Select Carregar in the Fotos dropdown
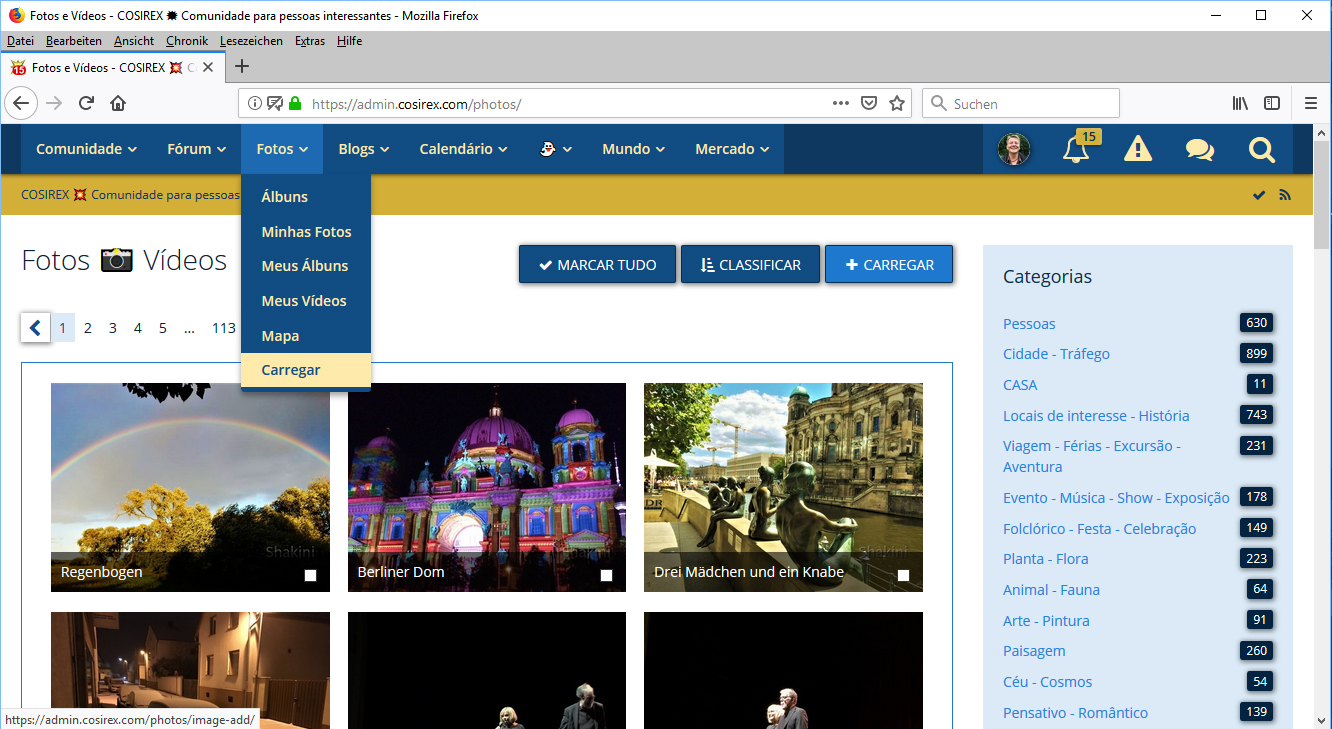 pyautogui.click(x=291, y=370)
